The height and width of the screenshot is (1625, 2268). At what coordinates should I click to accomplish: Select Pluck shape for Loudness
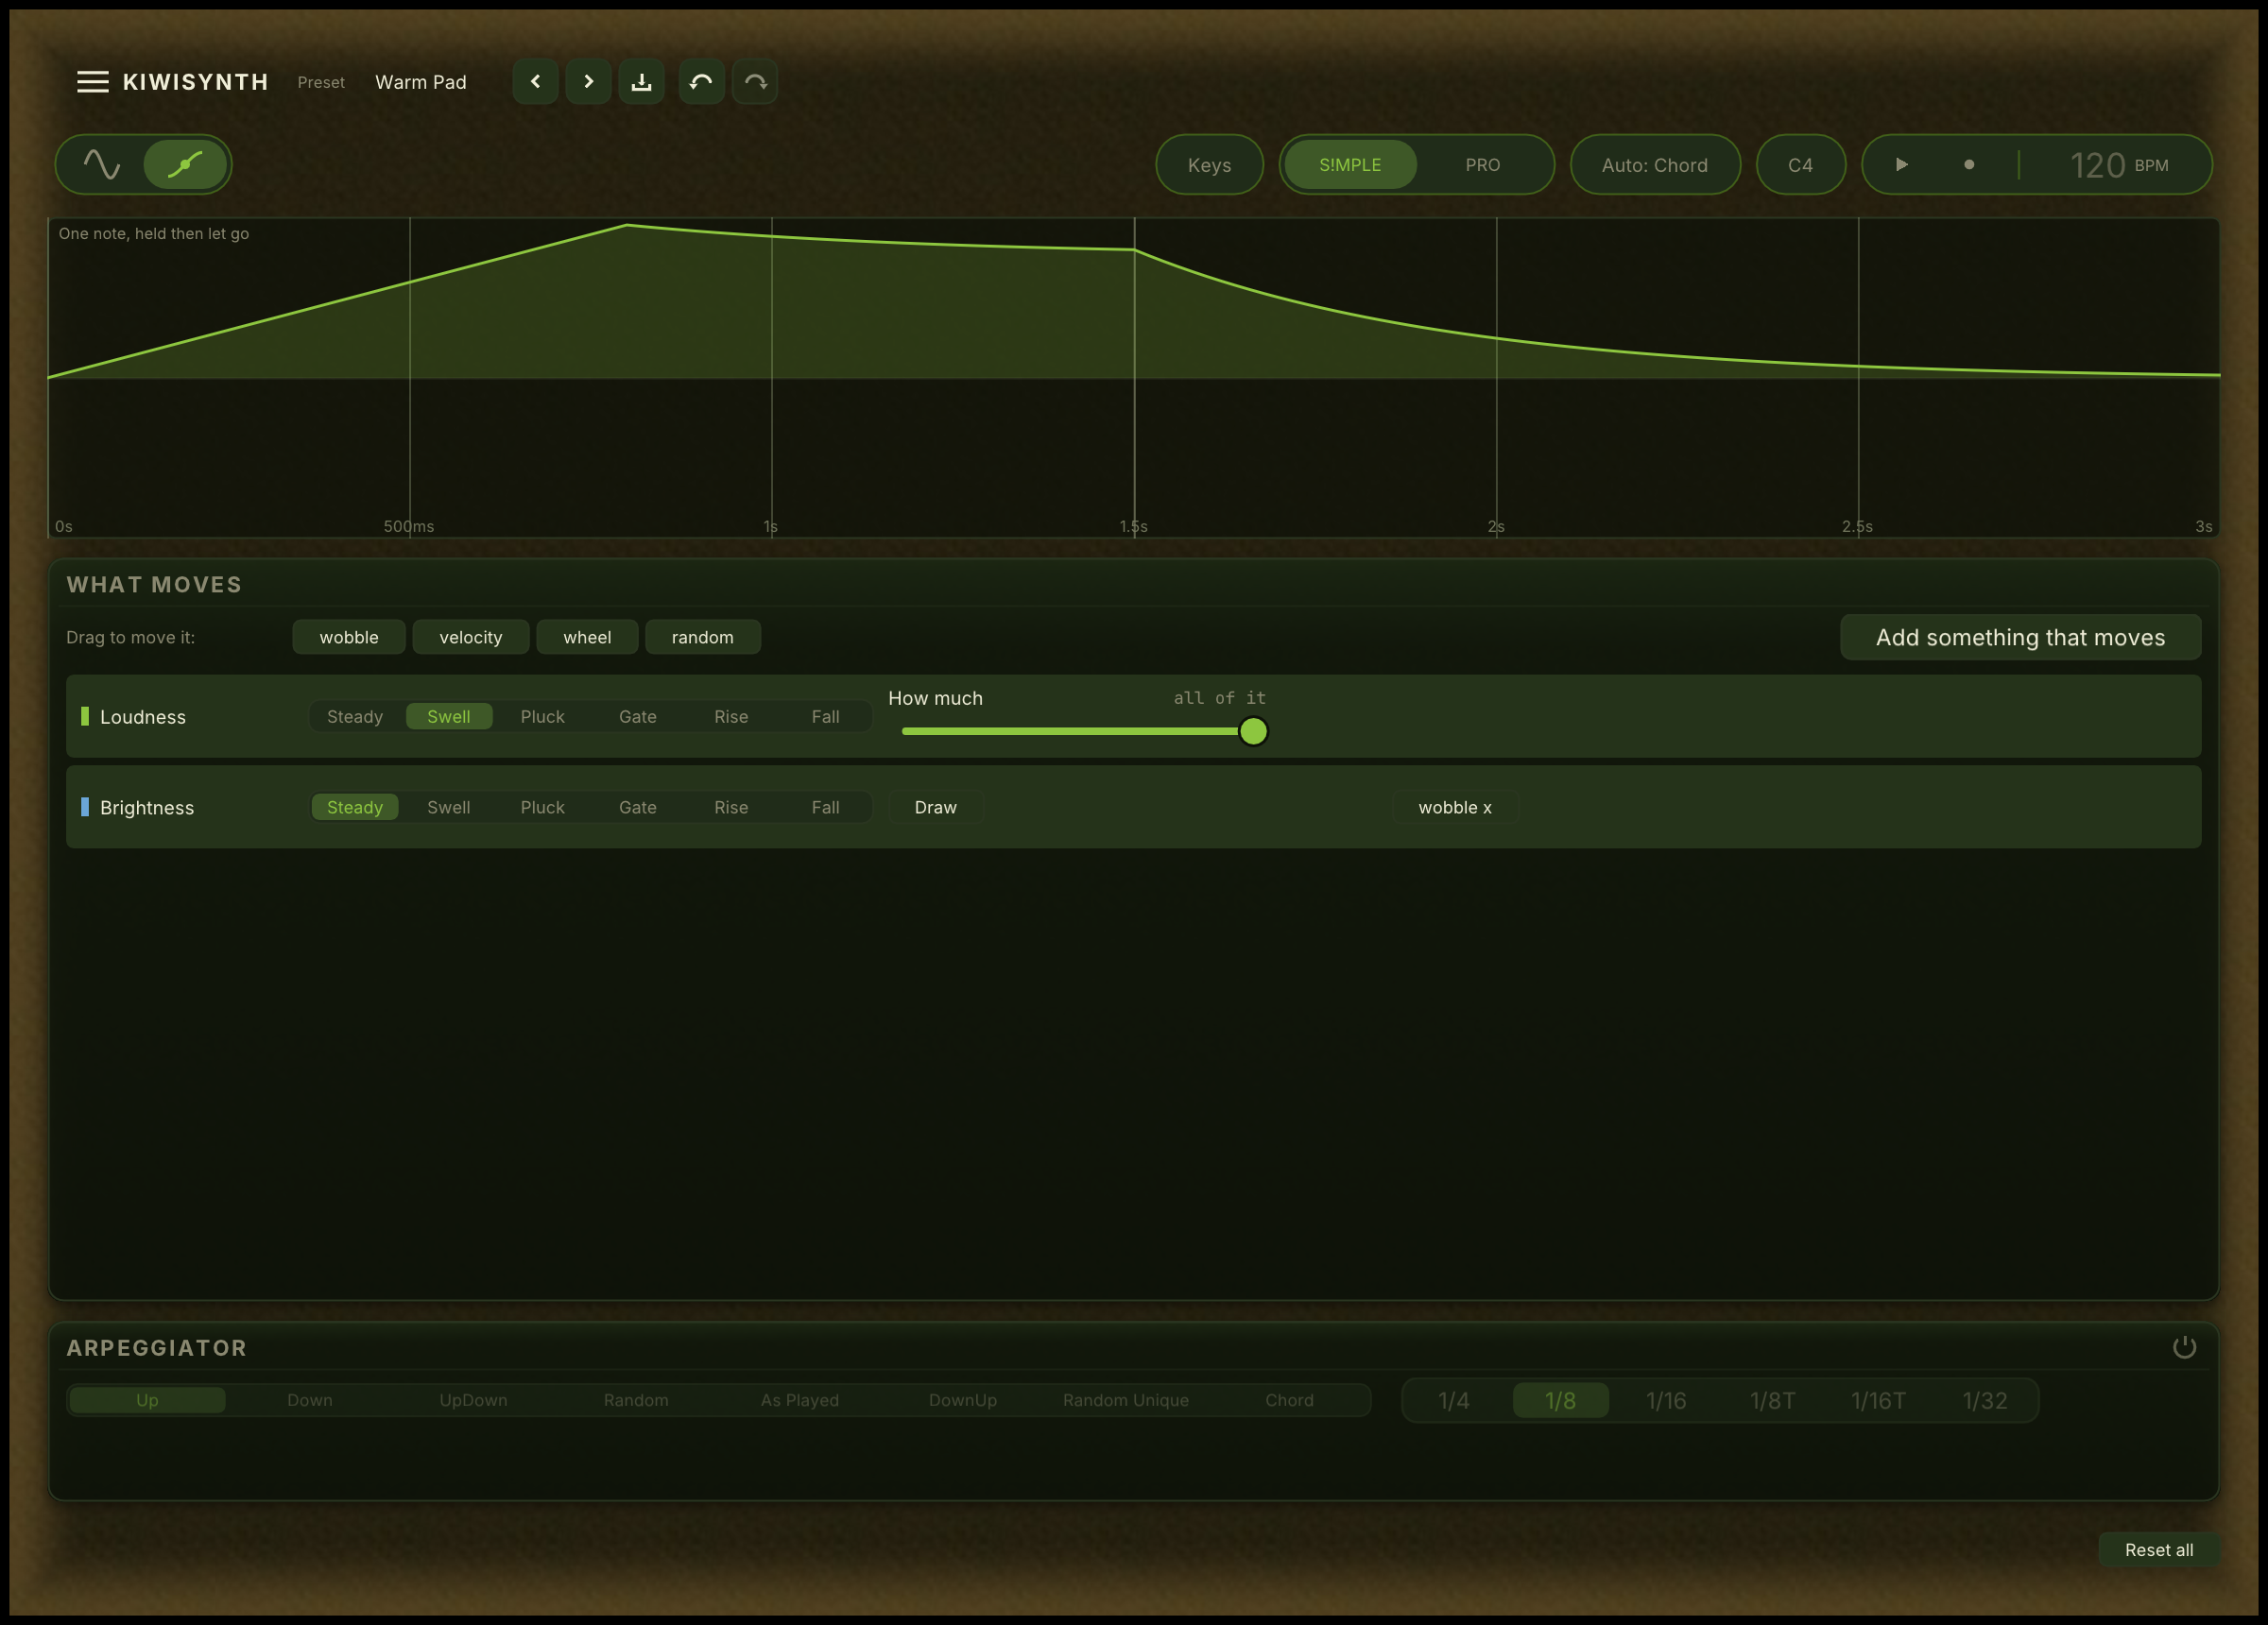point(543,716)
